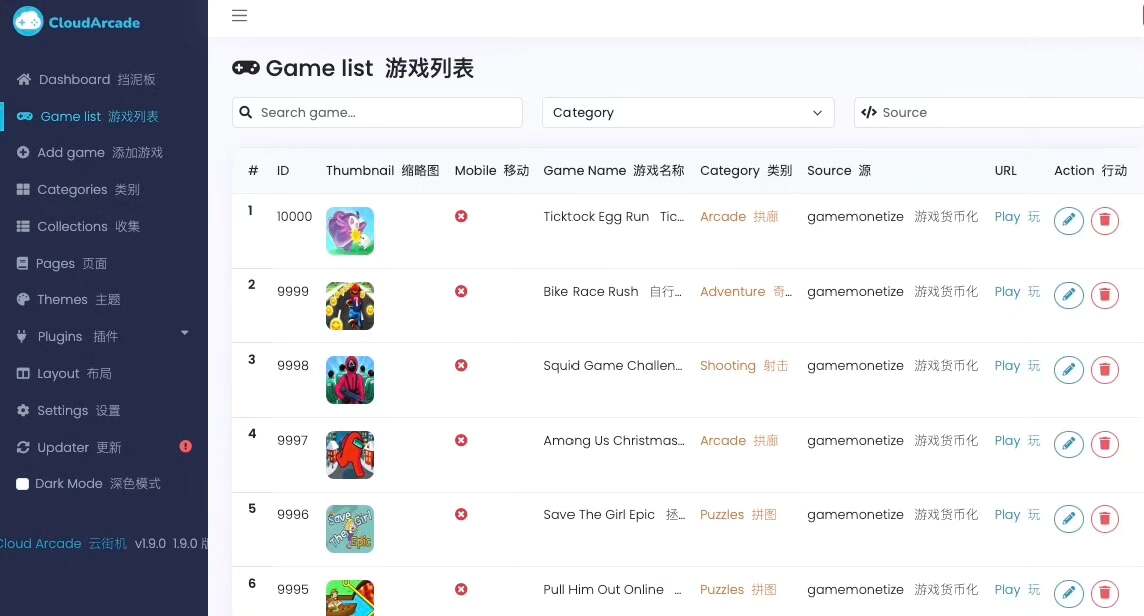1144x616 pixels.
Task: Click the Source column header
Action: coord(839,170)
